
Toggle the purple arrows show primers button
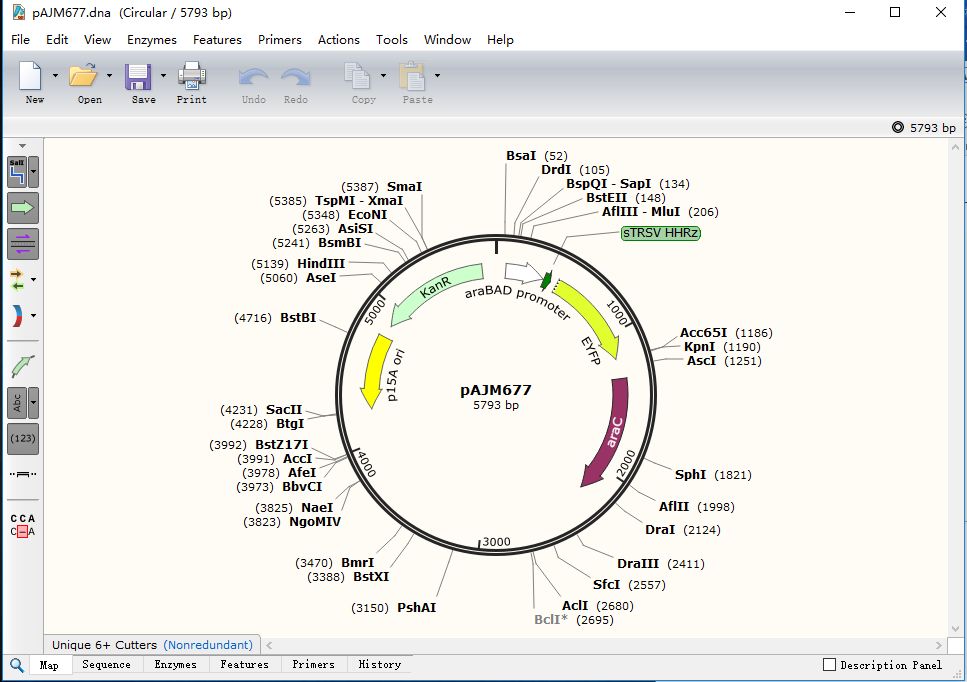(x=23, y=244)
